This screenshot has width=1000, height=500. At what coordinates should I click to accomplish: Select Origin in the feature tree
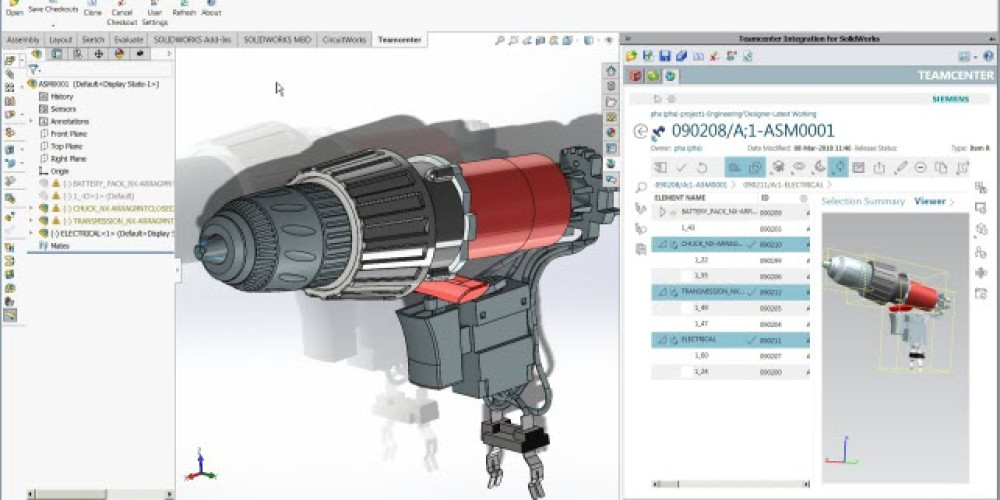tap(59, 171)
